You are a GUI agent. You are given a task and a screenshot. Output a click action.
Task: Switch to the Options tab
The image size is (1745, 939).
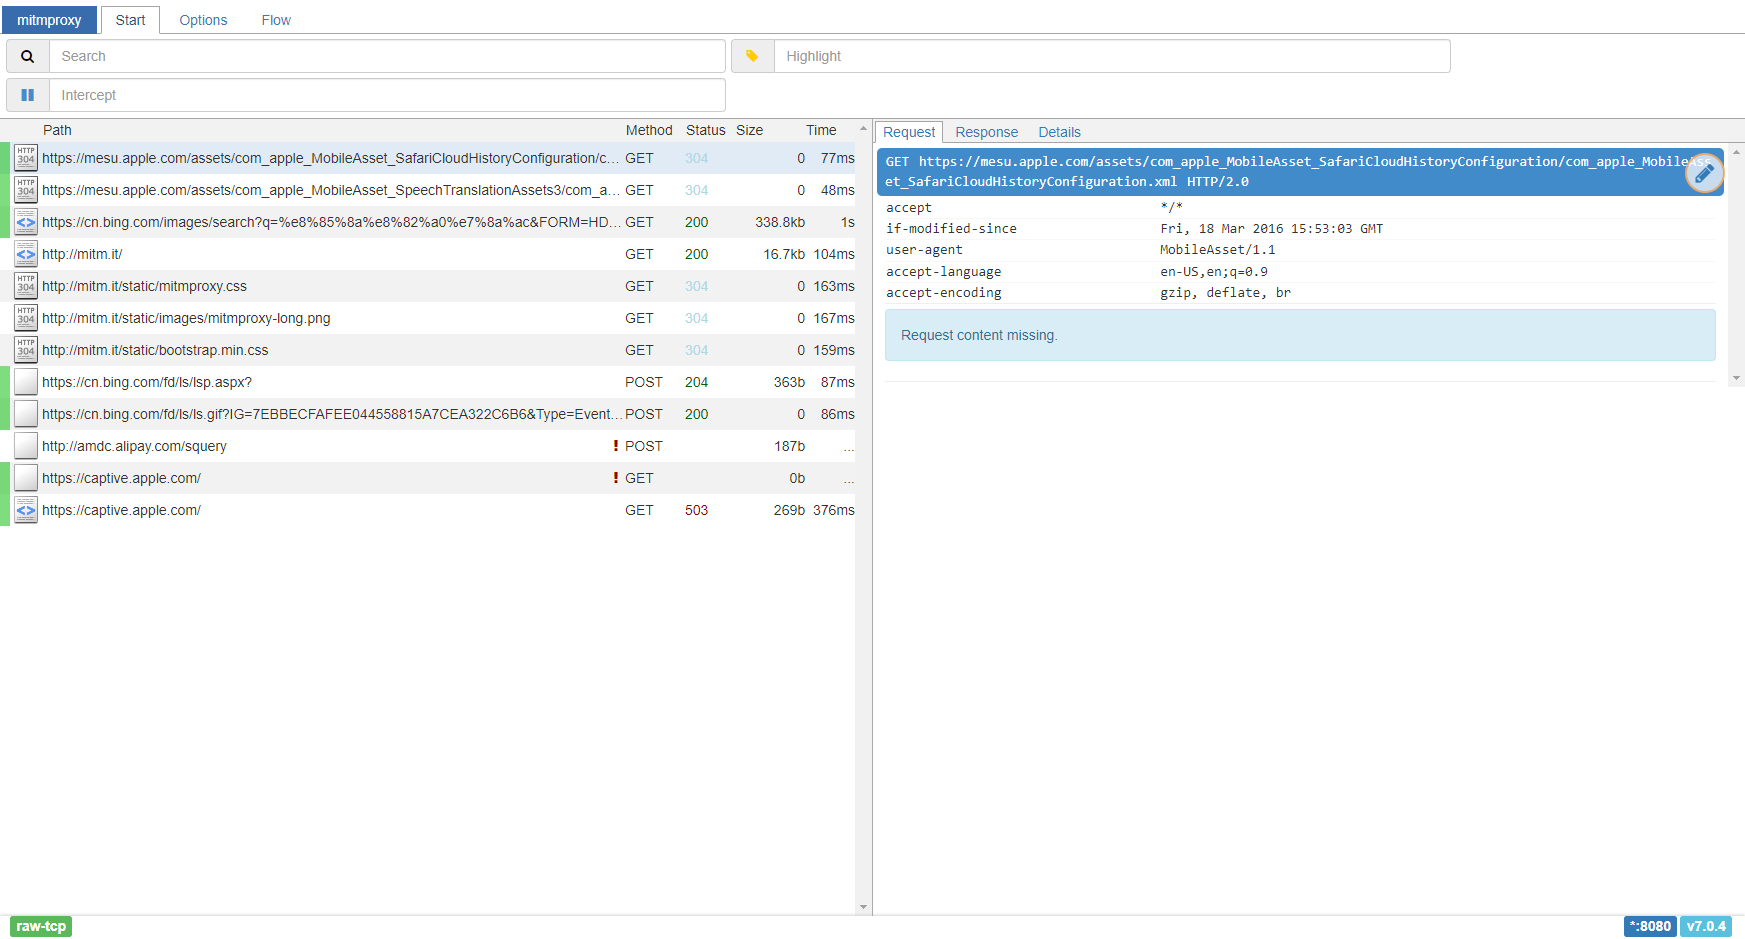point(203,20)
